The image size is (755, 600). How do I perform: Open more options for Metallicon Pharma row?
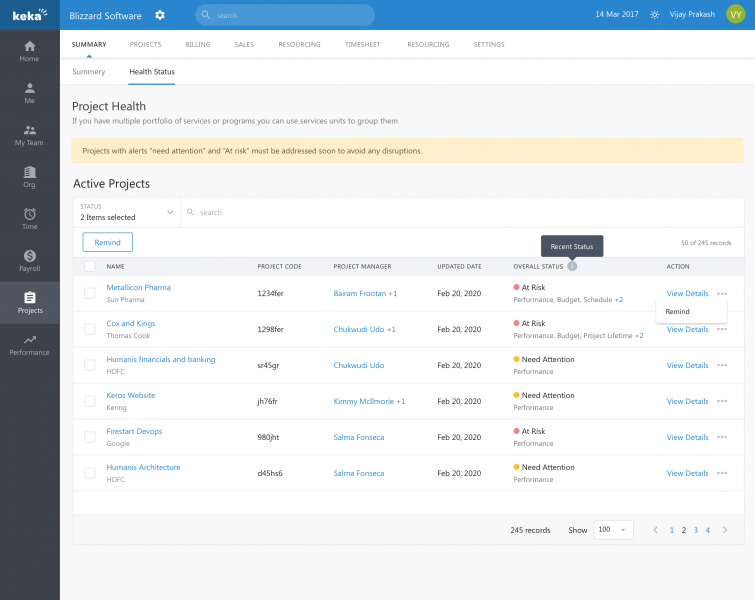coord(722,293)
